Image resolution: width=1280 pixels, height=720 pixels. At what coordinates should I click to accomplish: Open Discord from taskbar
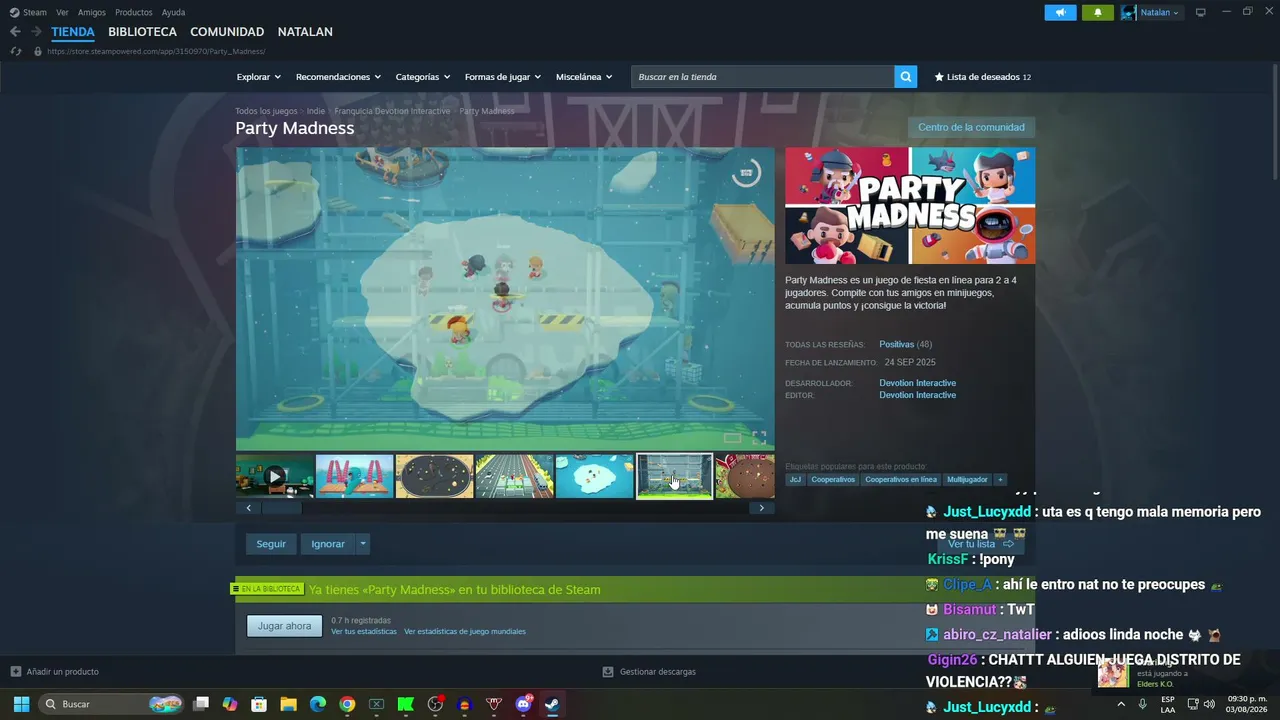[523, 704]
